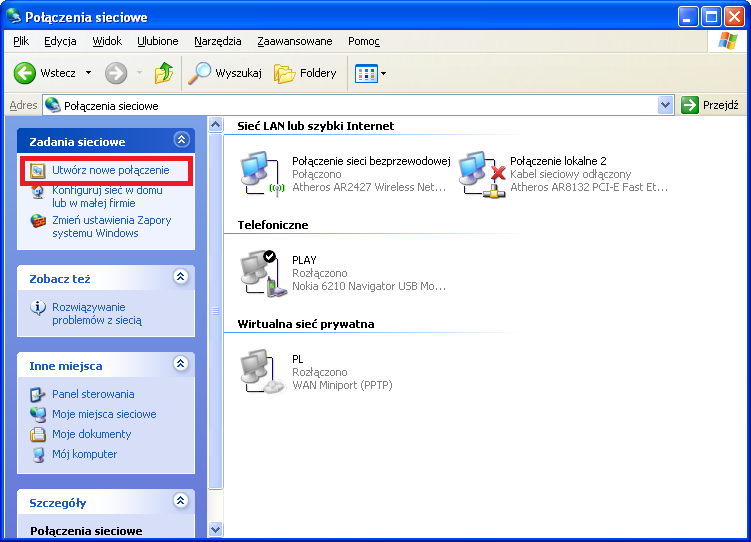Screen dimensions: 751x542
Task: Click the Windows flag logo
Action: 728,41
